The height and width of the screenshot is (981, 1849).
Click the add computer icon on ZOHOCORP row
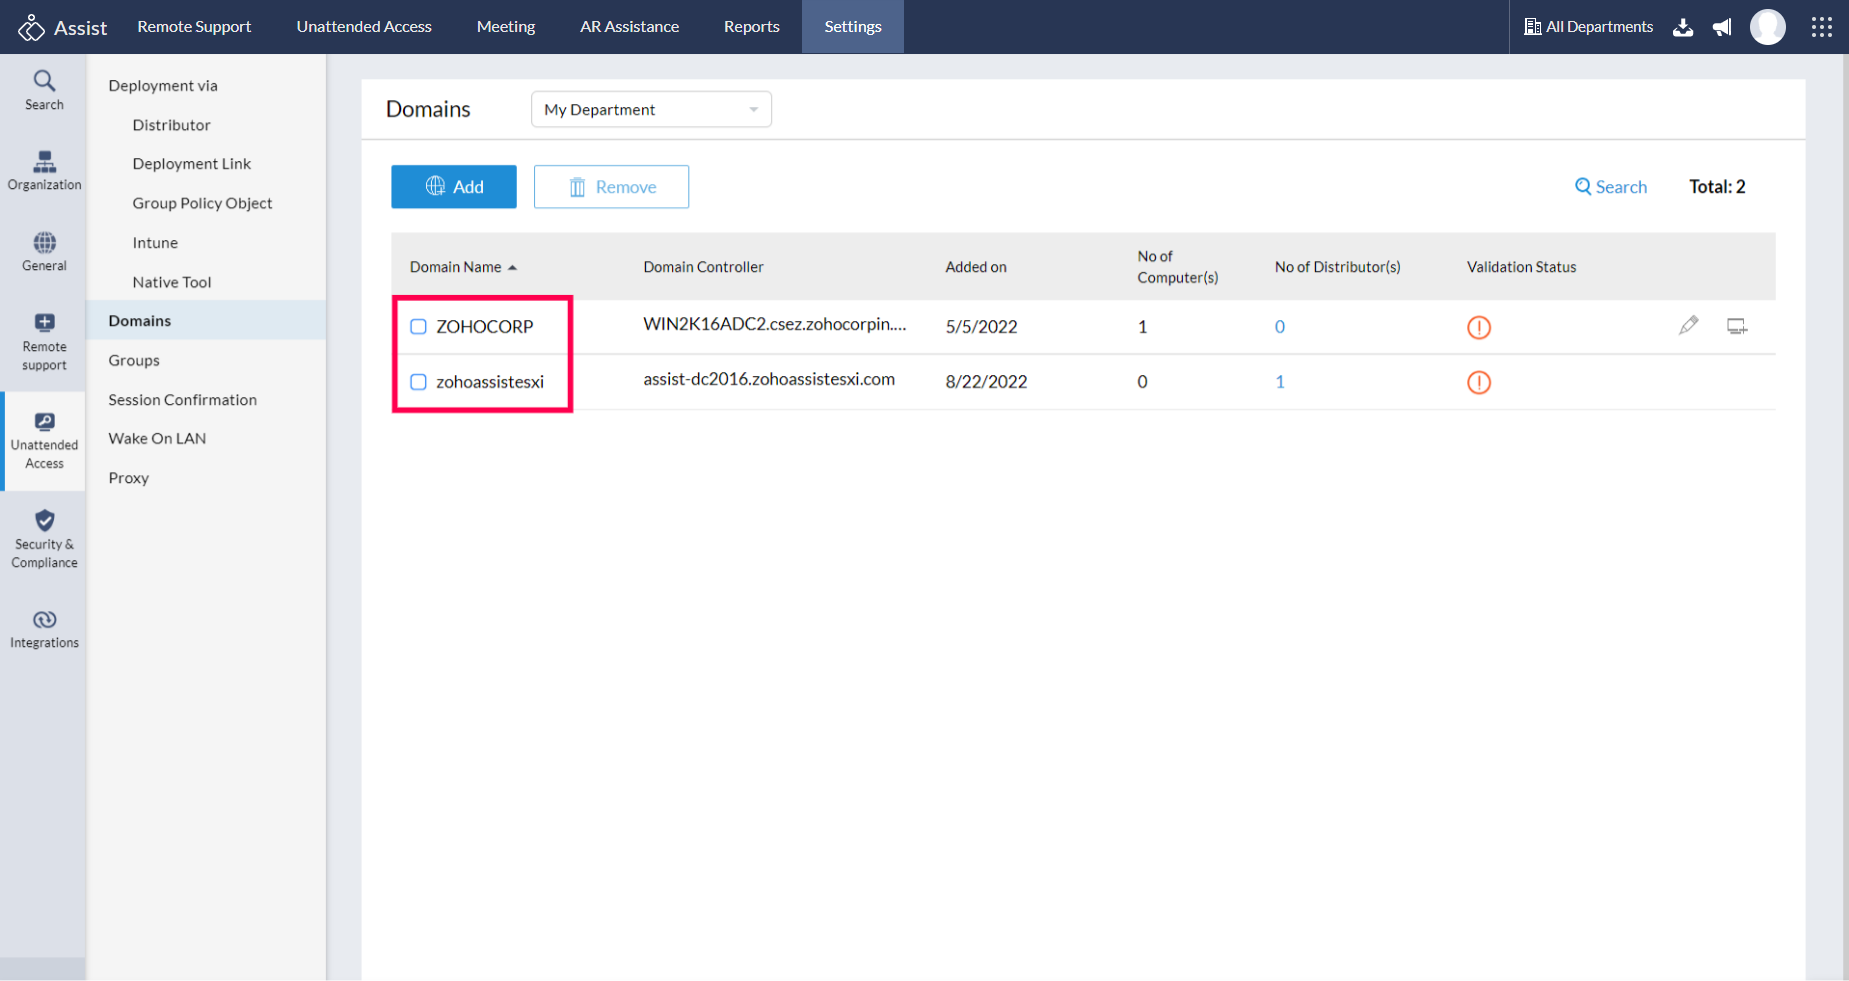1737,326
